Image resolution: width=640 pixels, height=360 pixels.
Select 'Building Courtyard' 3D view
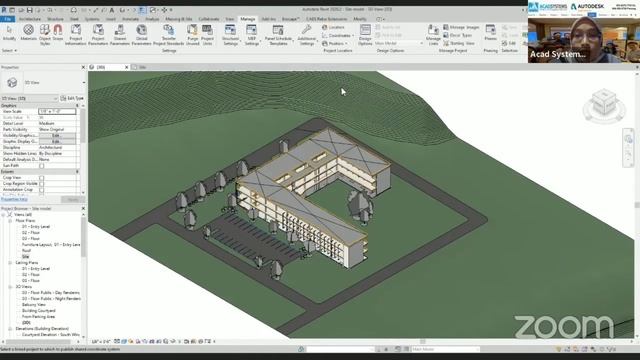pos(39,311)
